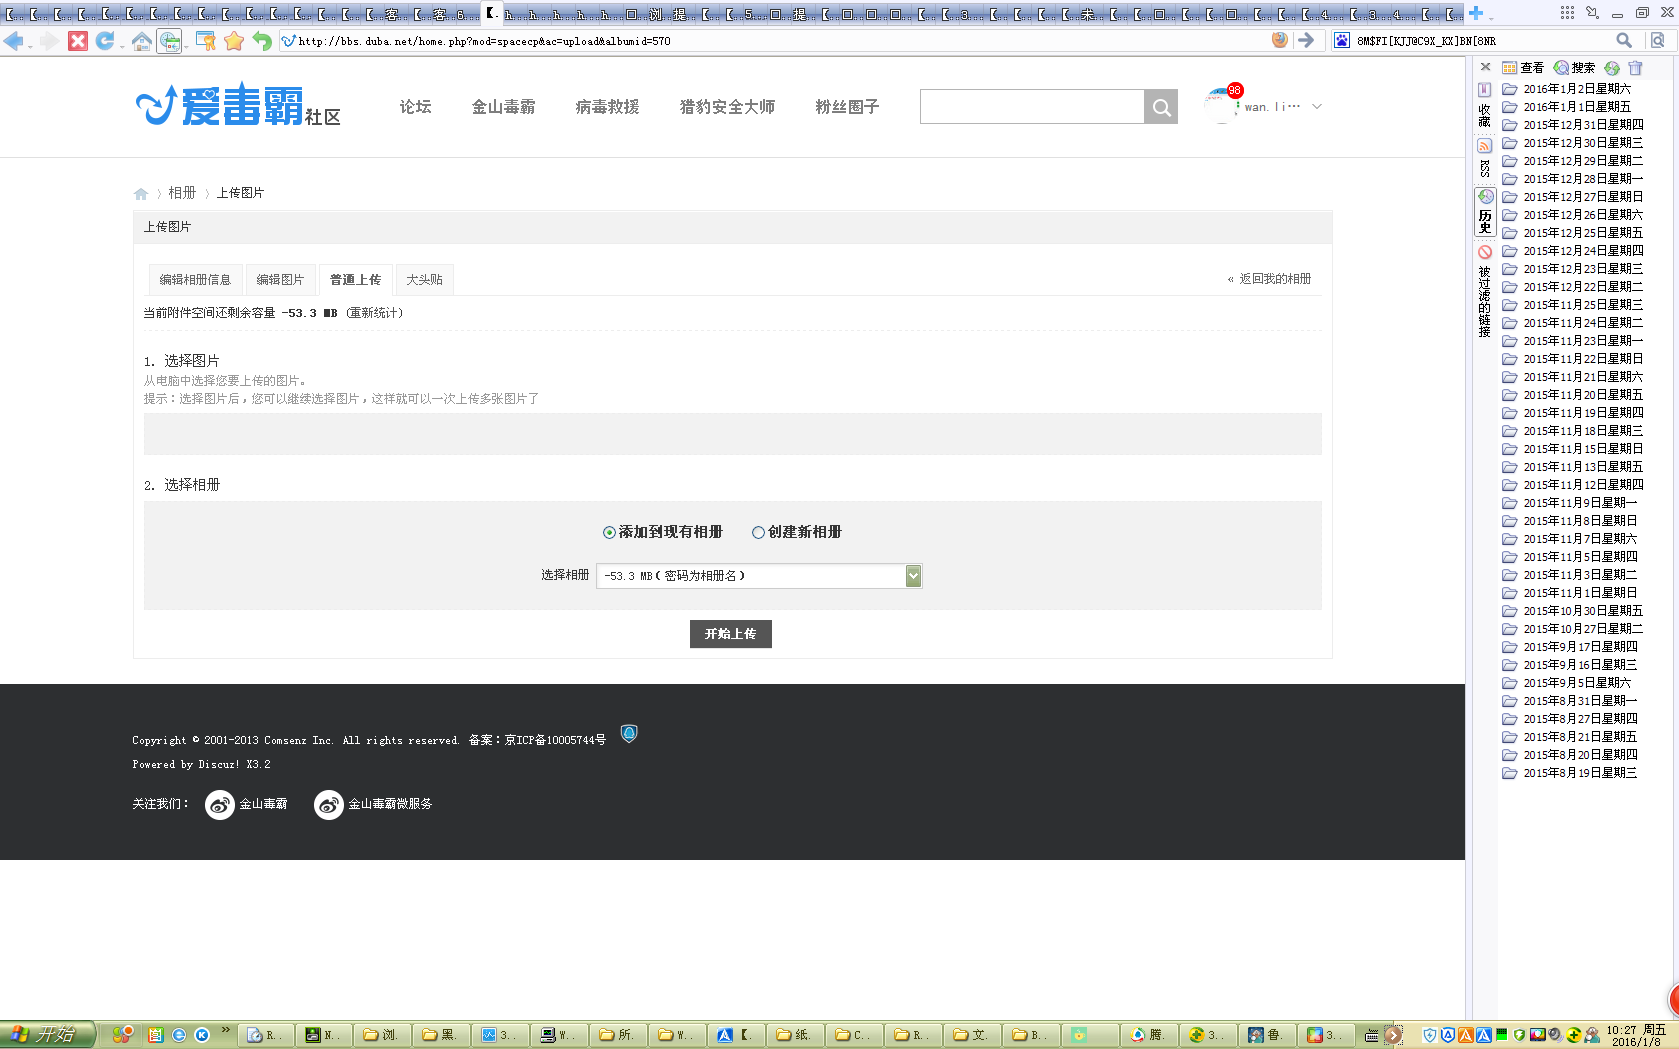This screenshot has width=1679, height=1049.
Task: Open the 粉丝圈子 nav menu item
Action: 847,107
